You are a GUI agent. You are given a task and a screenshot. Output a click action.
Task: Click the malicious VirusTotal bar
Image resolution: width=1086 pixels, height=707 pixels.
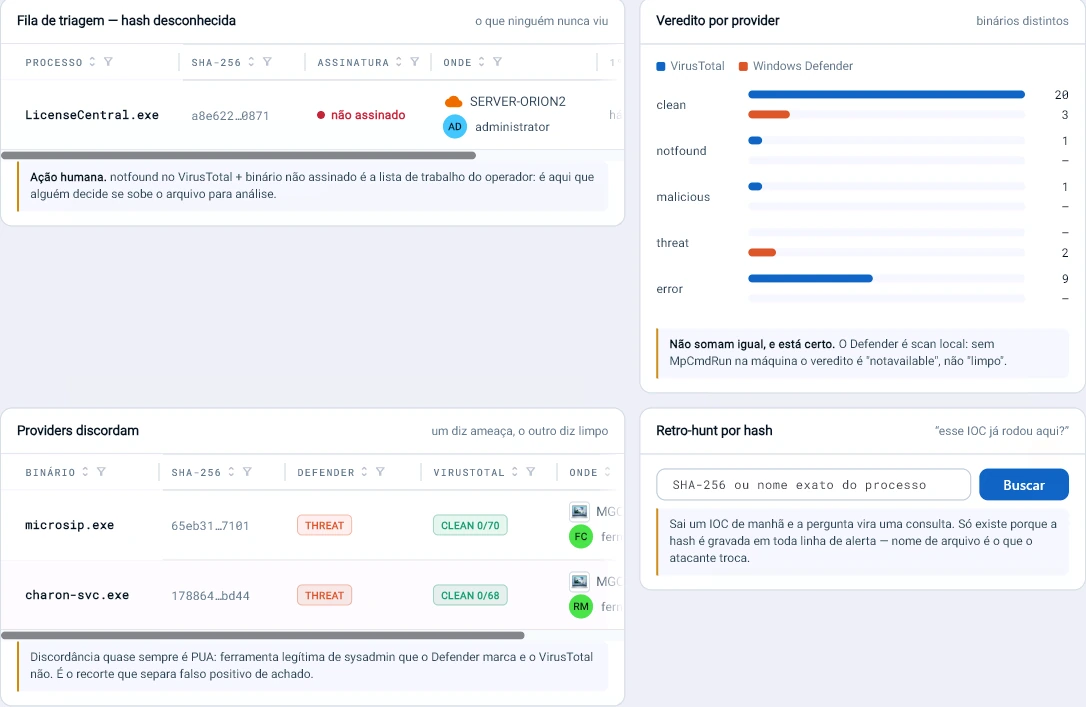[x=755, y=186]
